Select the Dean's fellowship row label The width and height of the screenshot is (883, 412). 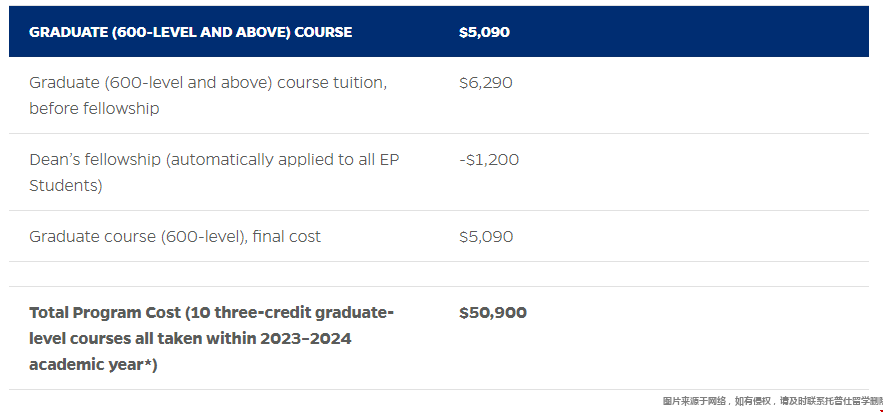coord(214,172)
